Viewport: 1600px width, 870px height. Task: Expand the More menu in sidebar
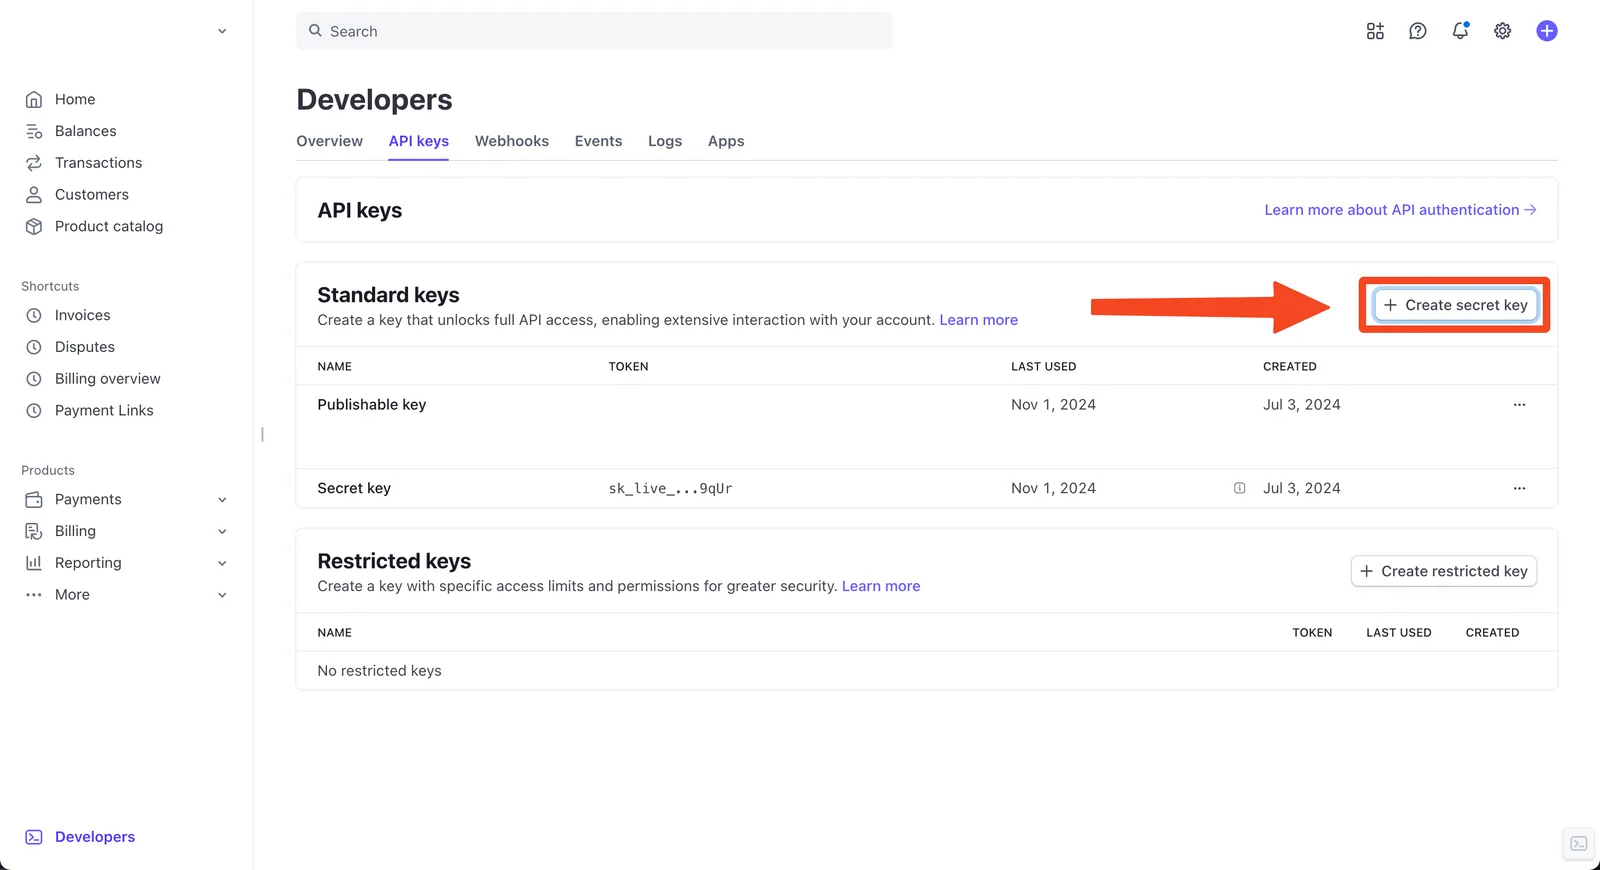(222, 595)
